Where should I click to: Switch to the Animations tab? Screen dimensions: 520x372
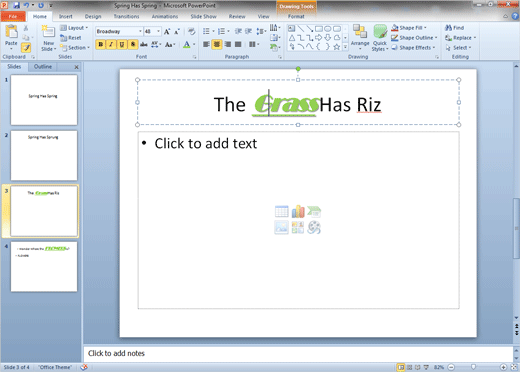pos(165,16)
